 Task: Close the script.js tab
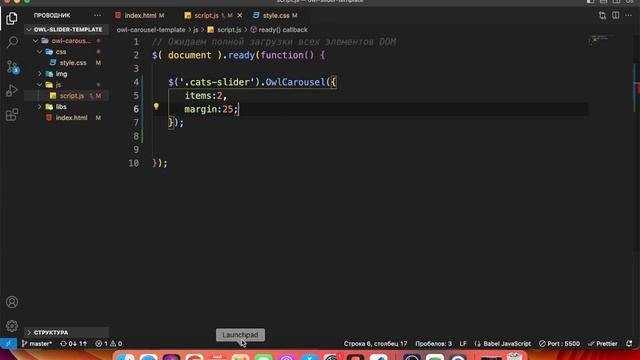pyautogui.click(x=240, y=16)
